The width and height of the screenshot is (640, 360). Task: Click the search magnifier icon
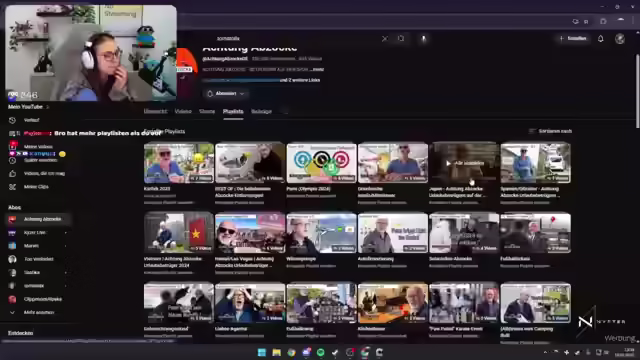coord(401,38)
